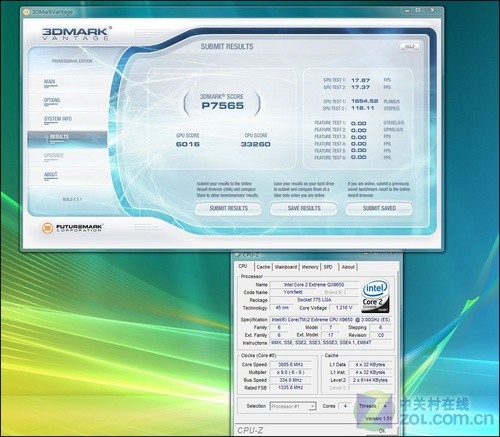Switch to the CPU tab in CPU-Z

pyautogui.click(x=243, y=266)
